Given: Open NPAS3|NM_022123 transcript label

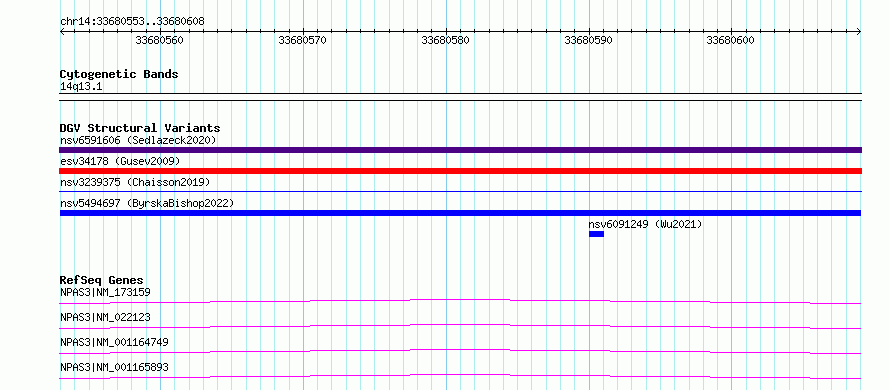Looking at the screenshot, I should [x=105, y=317].
